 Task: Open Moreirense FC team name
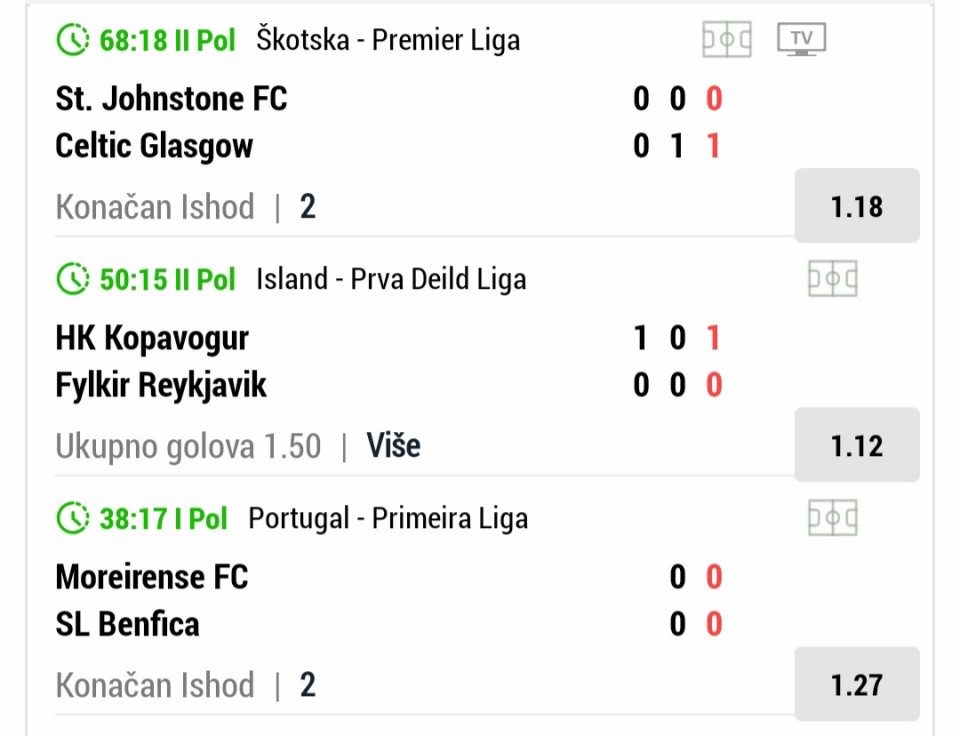pyautogui.click(x=152, y=577)
